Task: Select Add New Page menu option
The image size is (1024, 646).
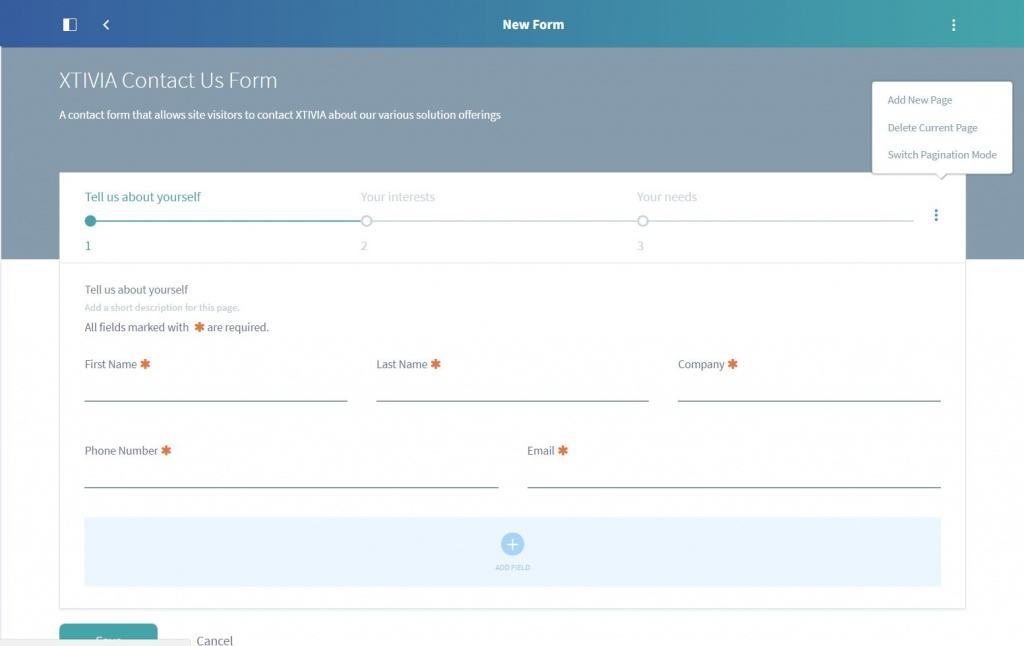Action: [919, 100]
